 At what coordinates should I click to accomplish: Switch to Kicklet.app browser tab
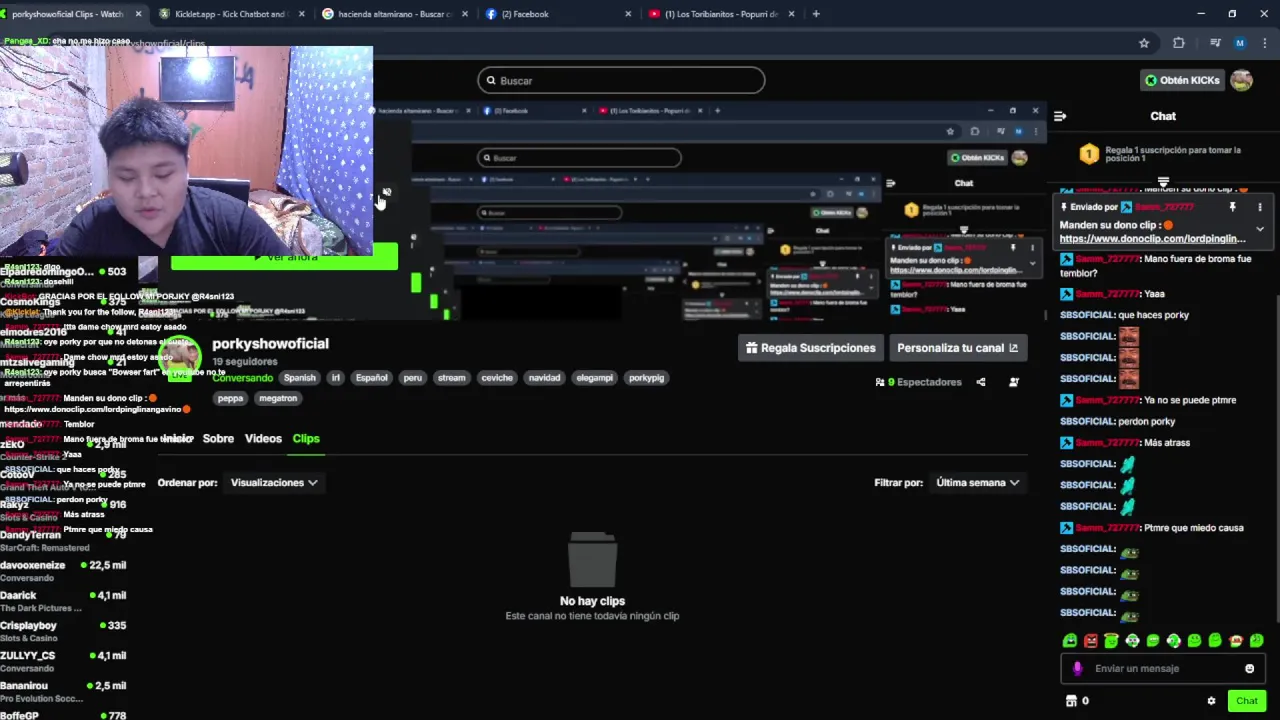(232, 14)
